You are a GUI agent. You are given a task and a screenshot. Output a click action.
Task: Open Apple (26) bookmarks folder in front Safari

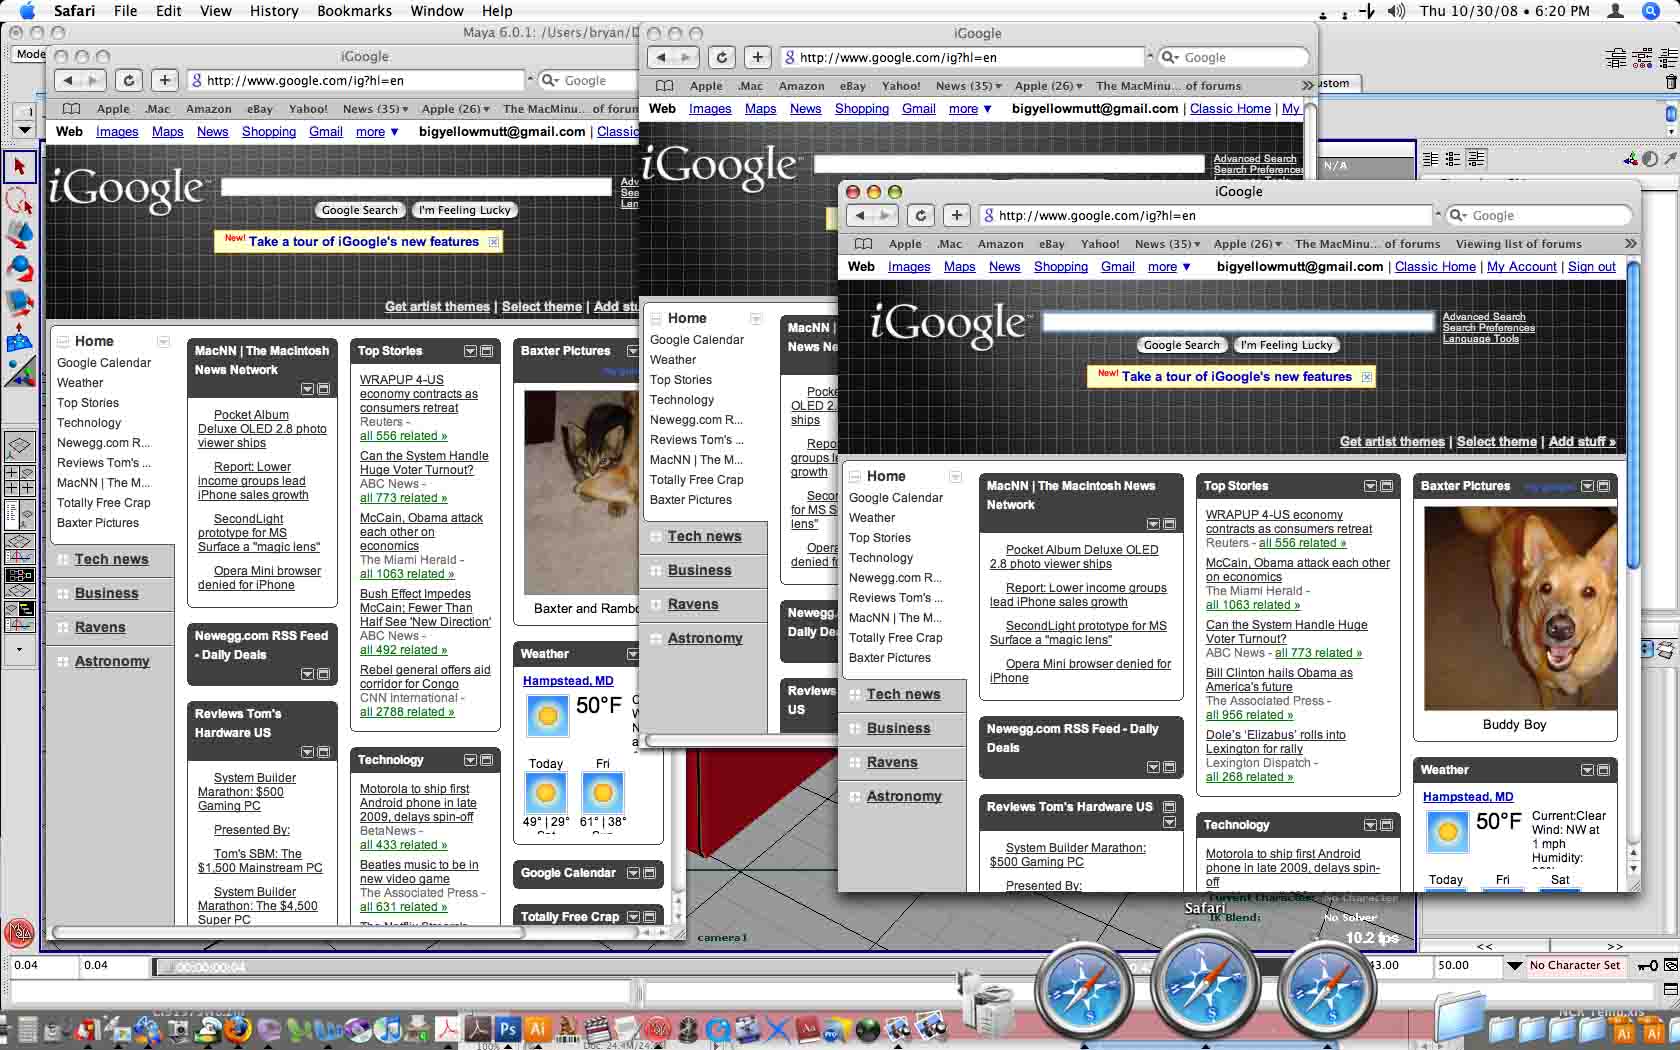(x=1247, y=244)
